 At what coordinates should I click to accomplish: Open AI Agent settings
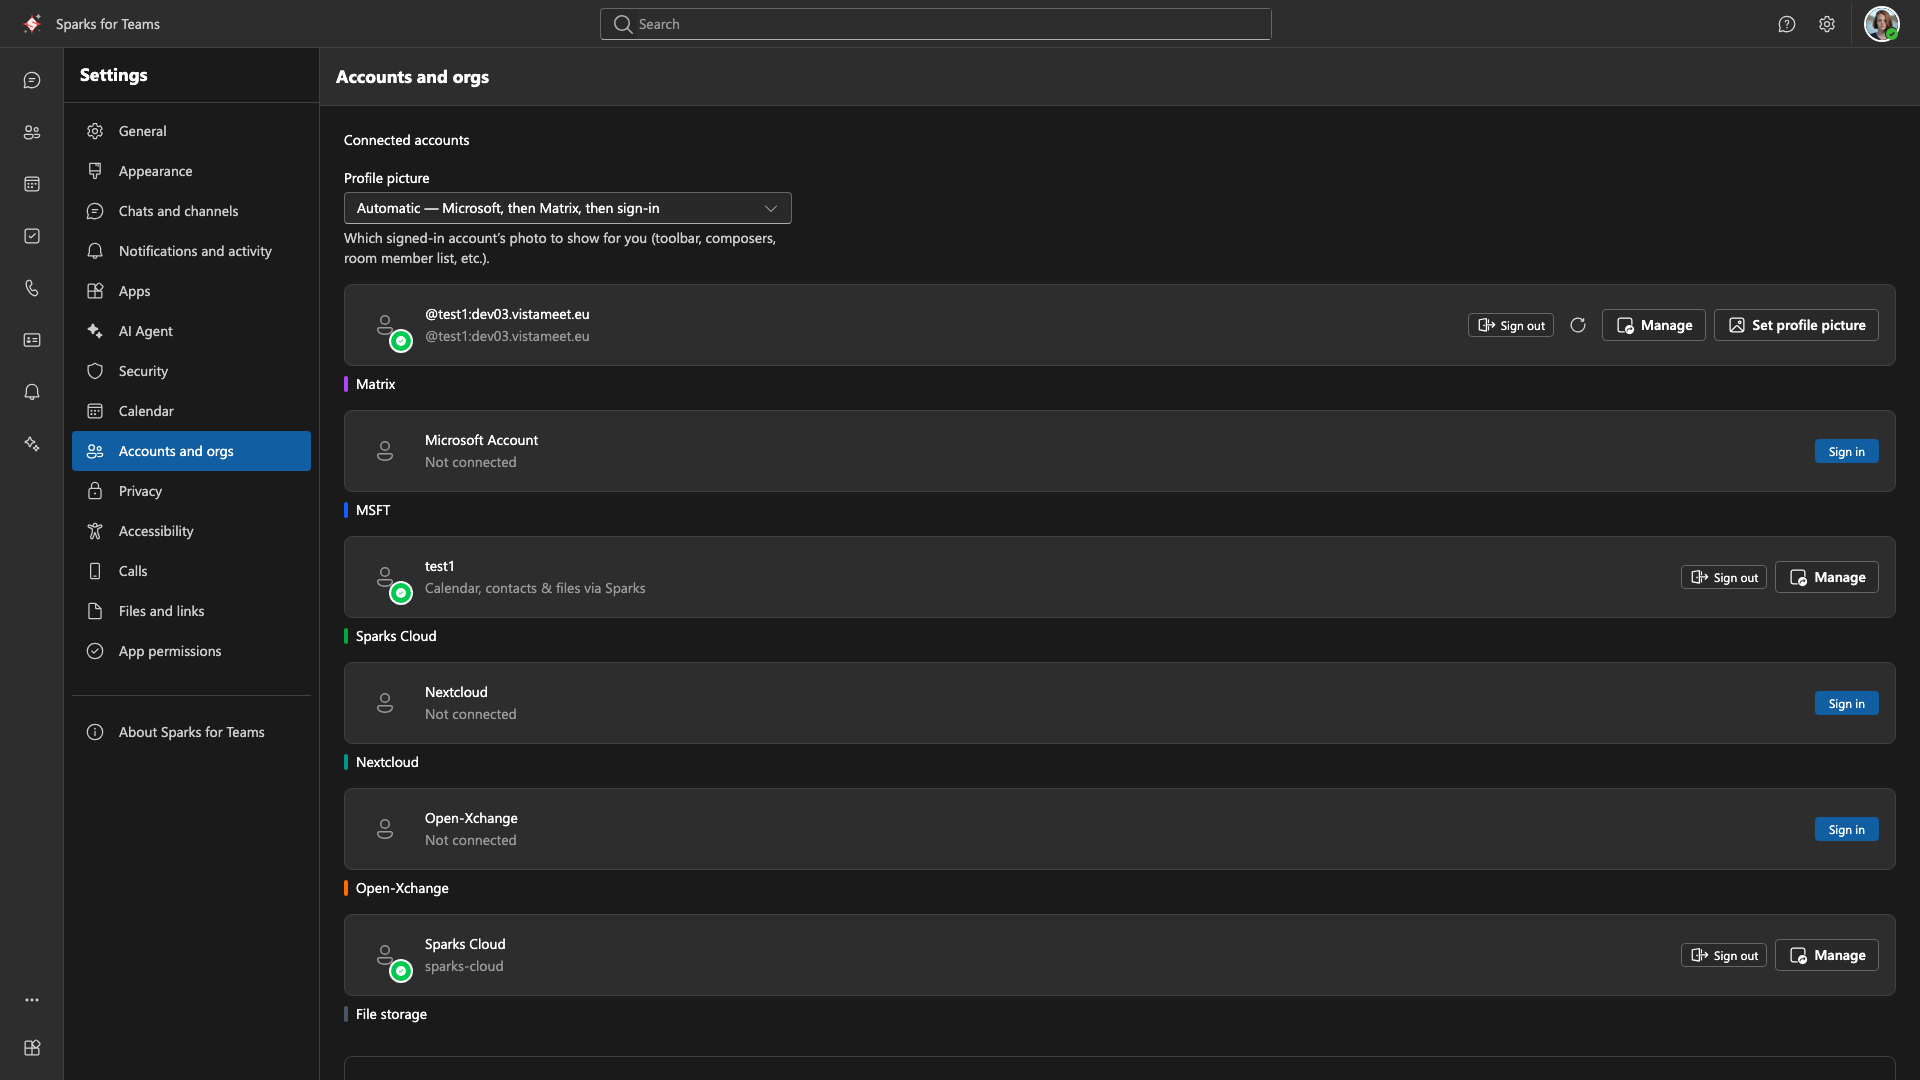click(x=191, y=331)
